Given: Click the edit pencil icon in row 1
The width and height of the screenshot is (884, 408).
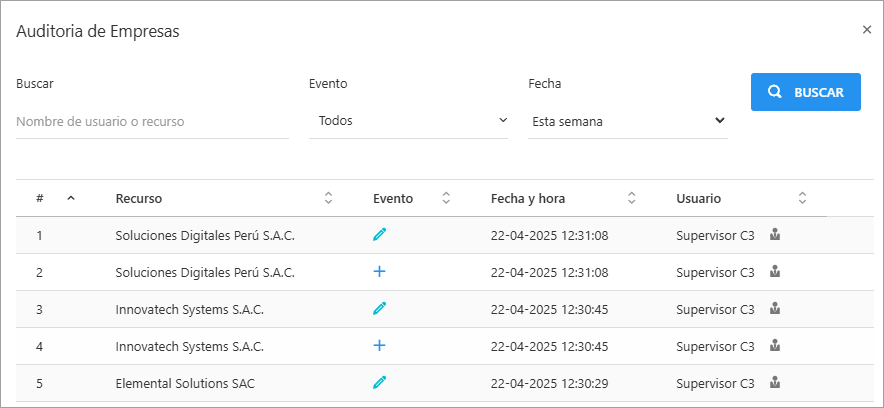Looking at the screenshot, I should 379,235.
